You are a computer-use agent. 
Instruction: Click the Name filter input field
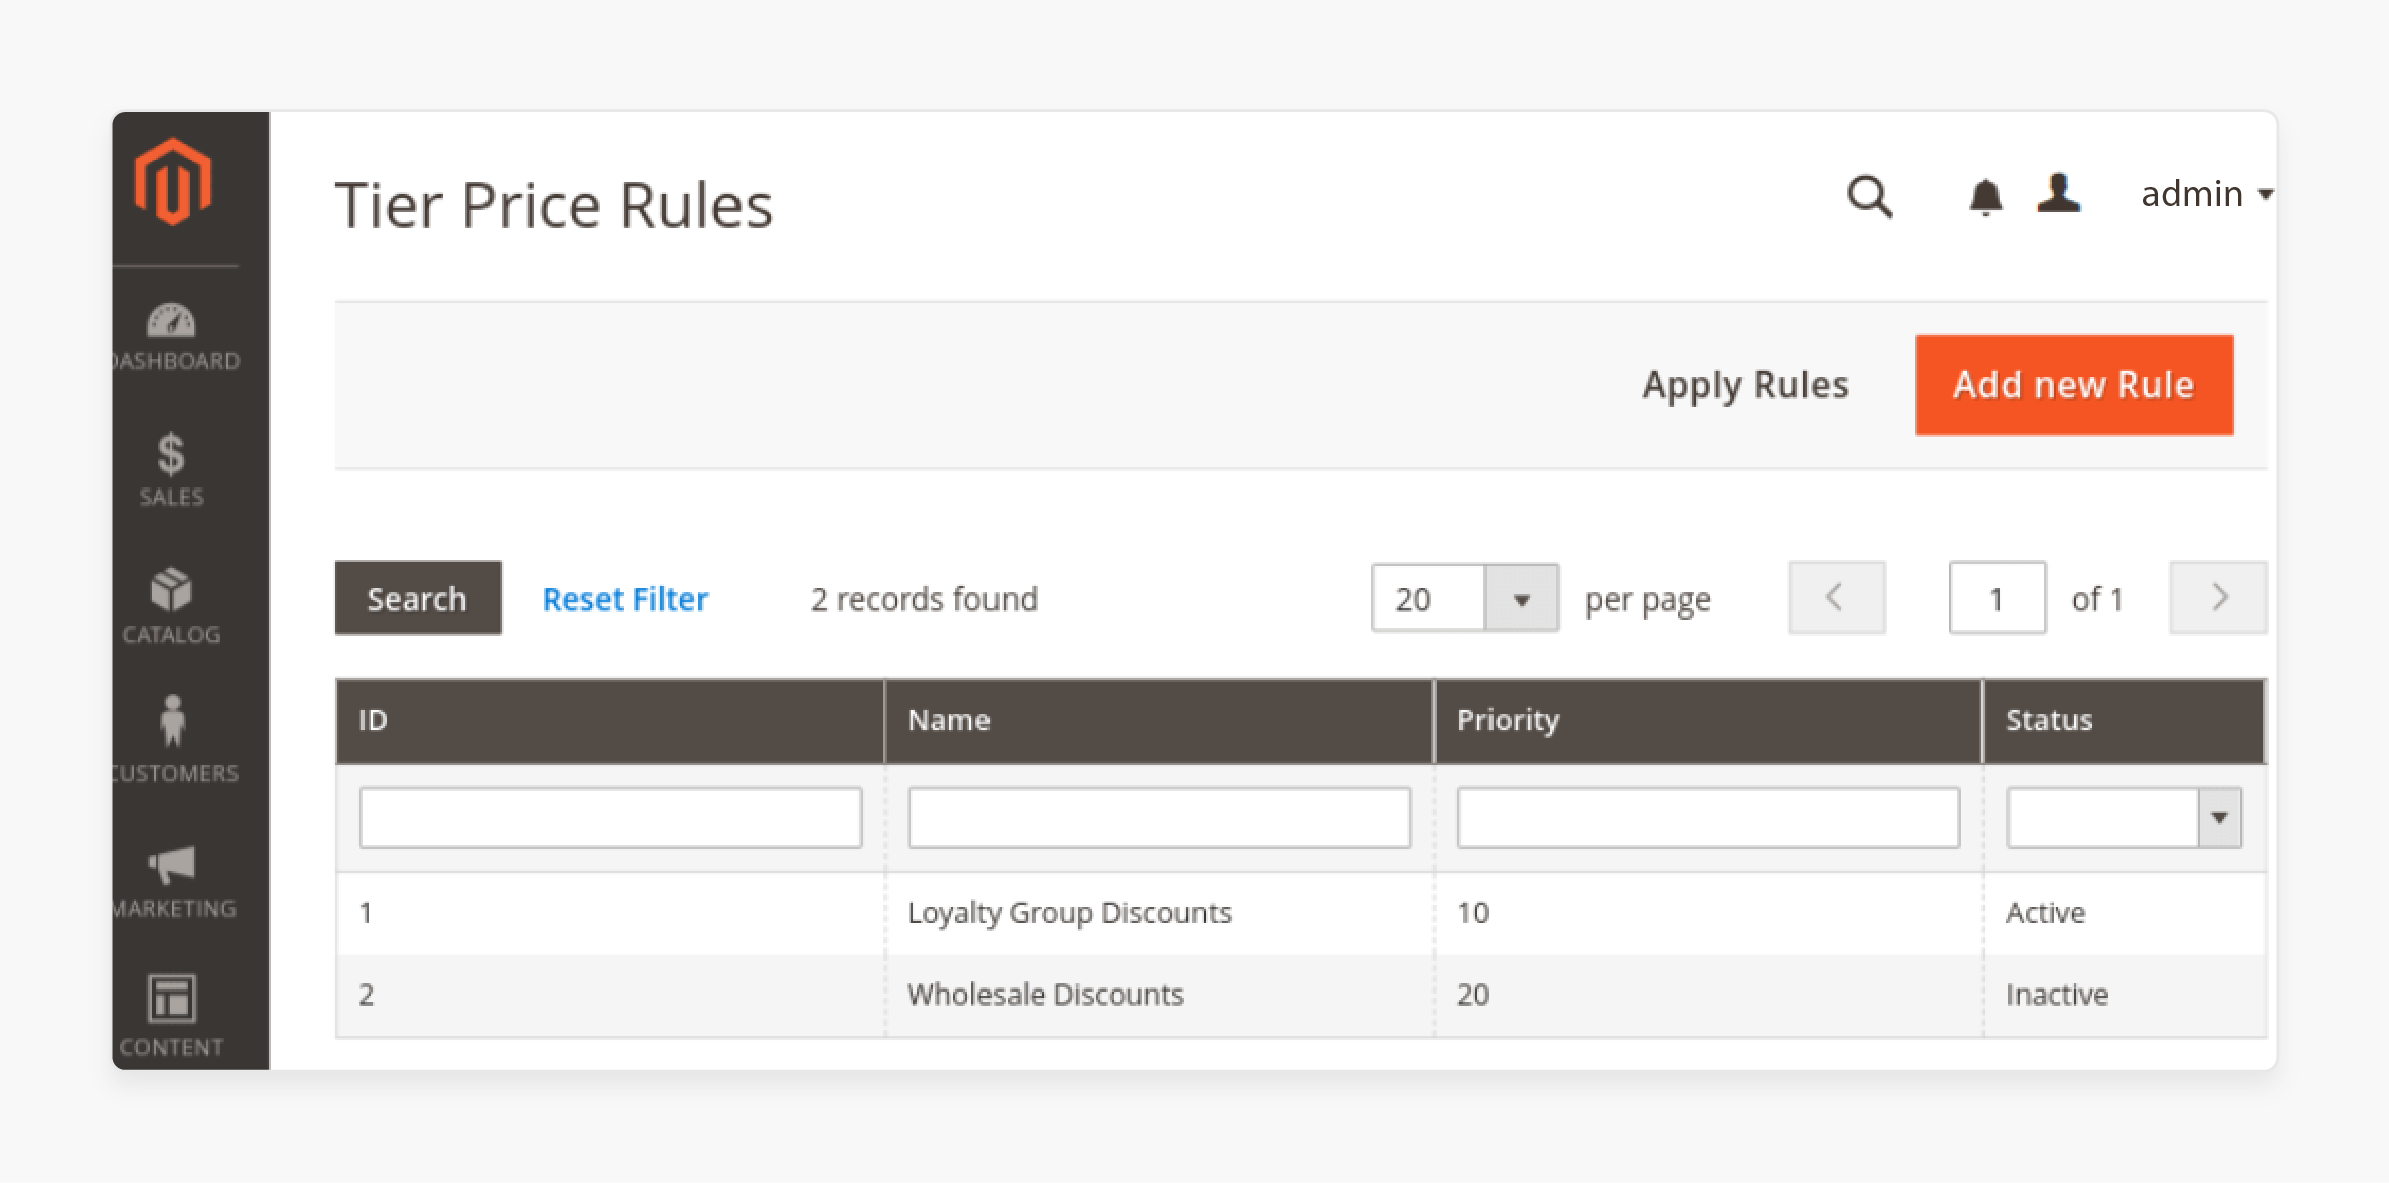point(1159,818)
